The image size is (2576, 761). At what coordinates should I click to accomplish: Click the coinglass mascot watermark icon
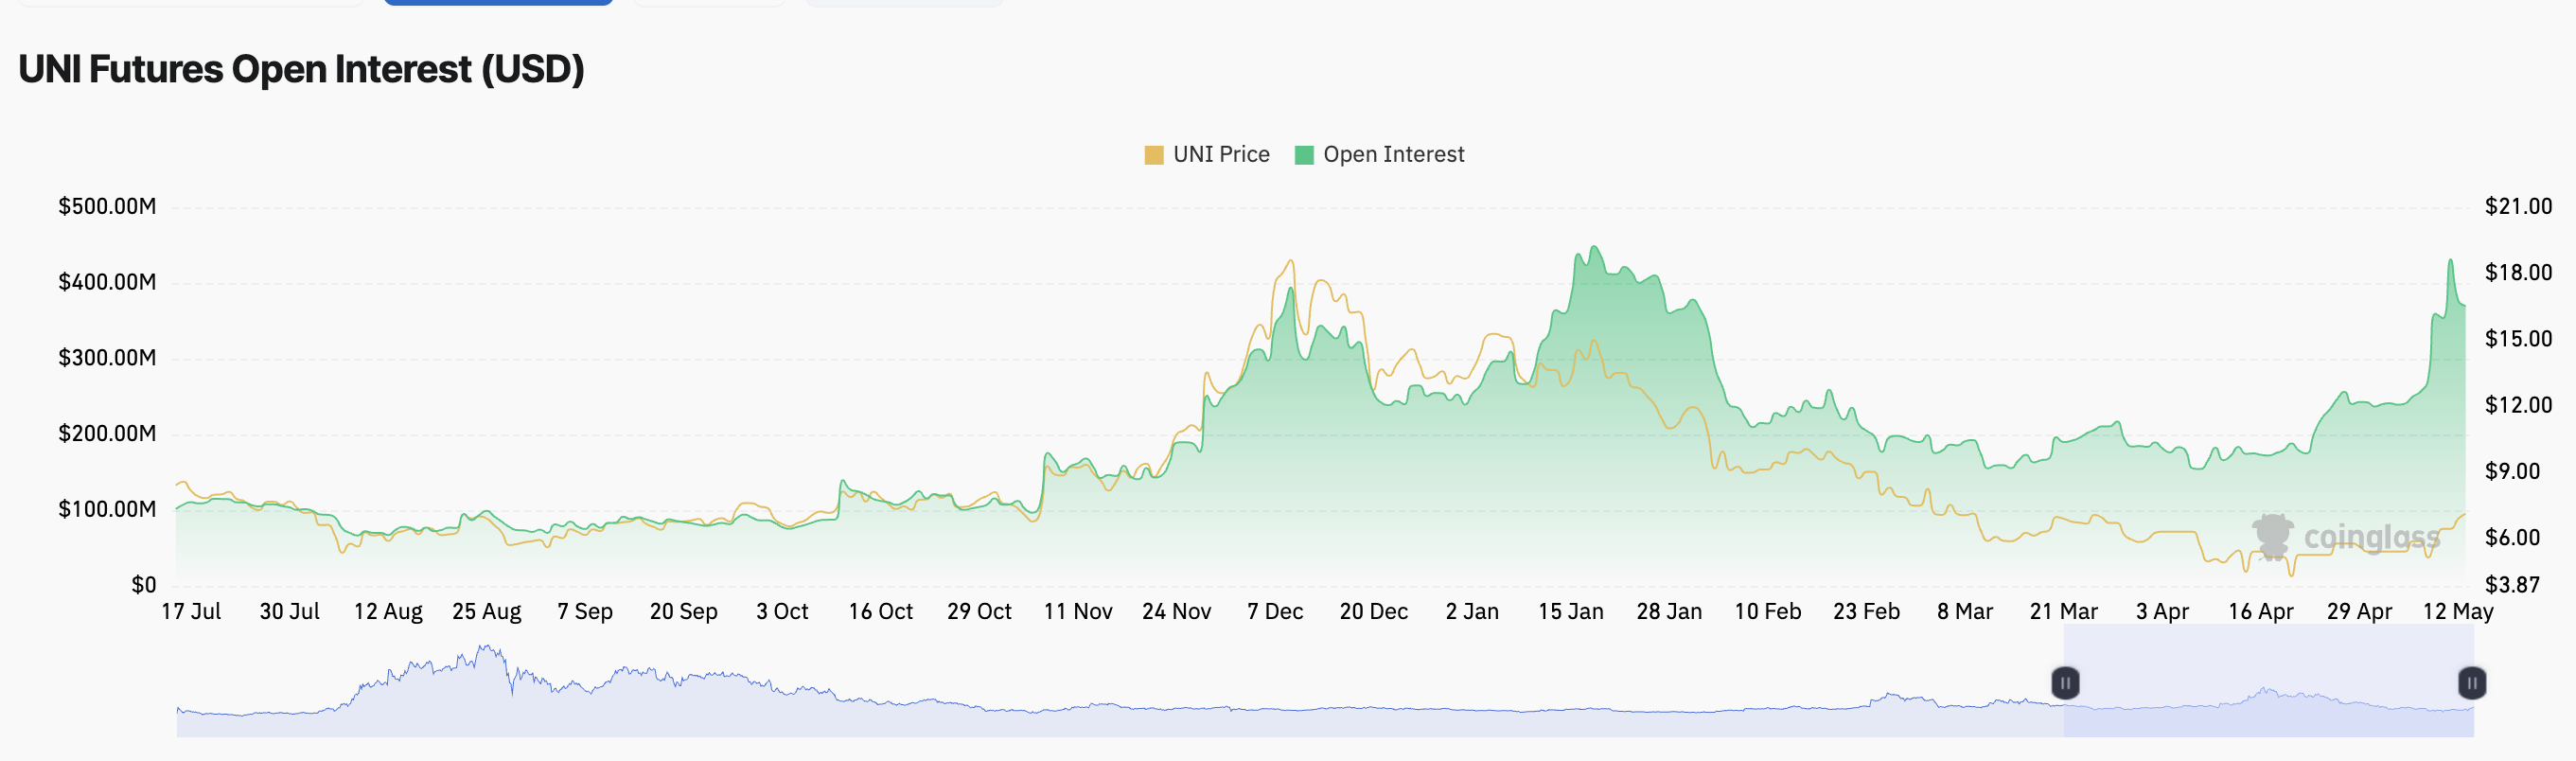point(2272,536)
